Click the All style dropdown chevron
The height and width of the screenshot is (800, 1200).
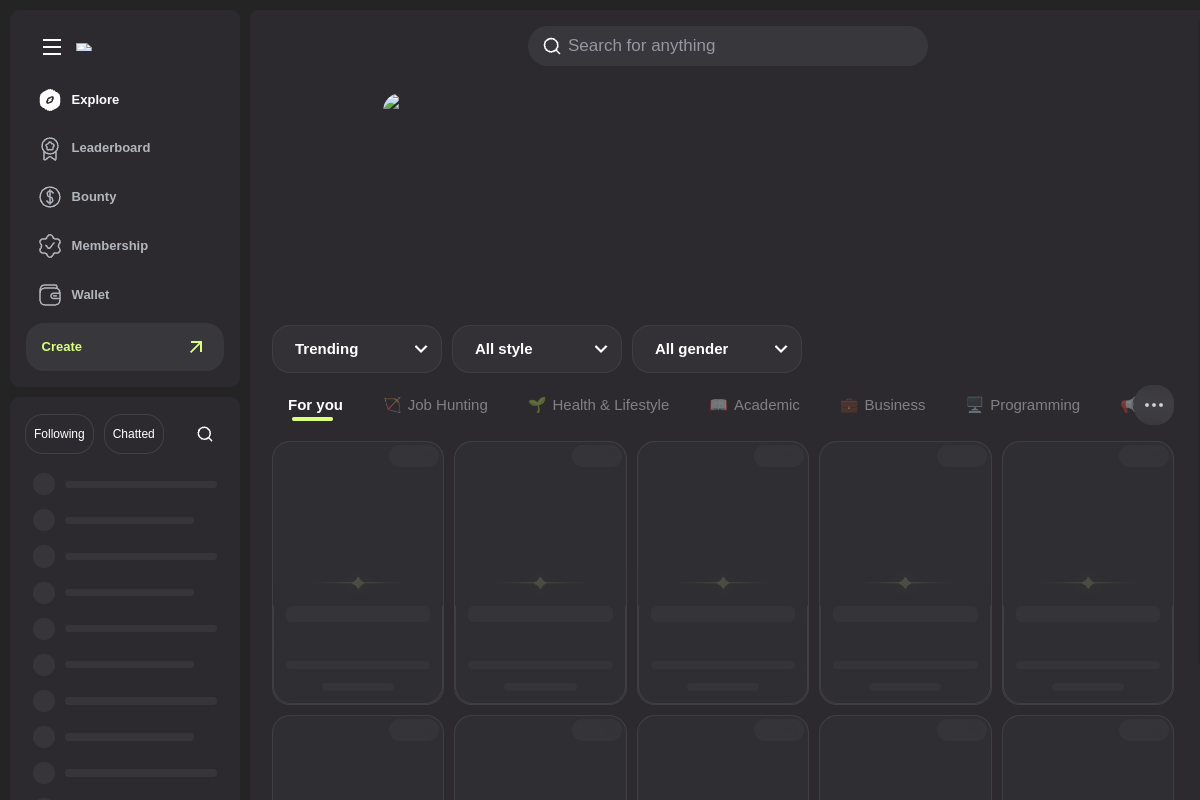tap(601, 349)
